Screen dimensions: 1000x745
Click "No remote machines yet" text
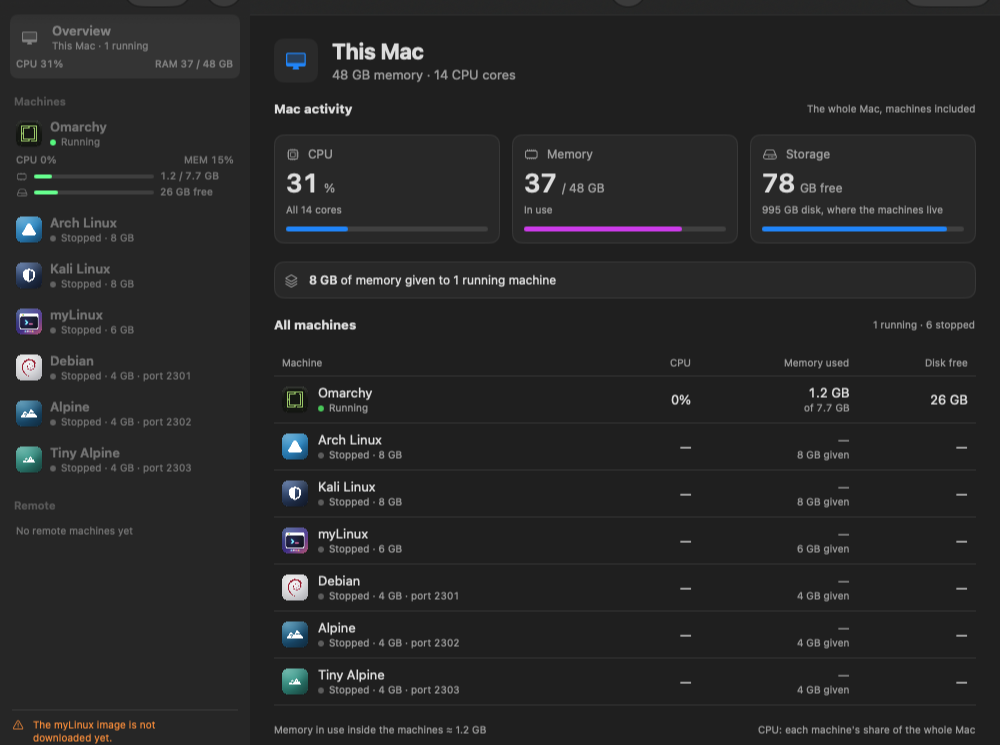tap(74, 531)
